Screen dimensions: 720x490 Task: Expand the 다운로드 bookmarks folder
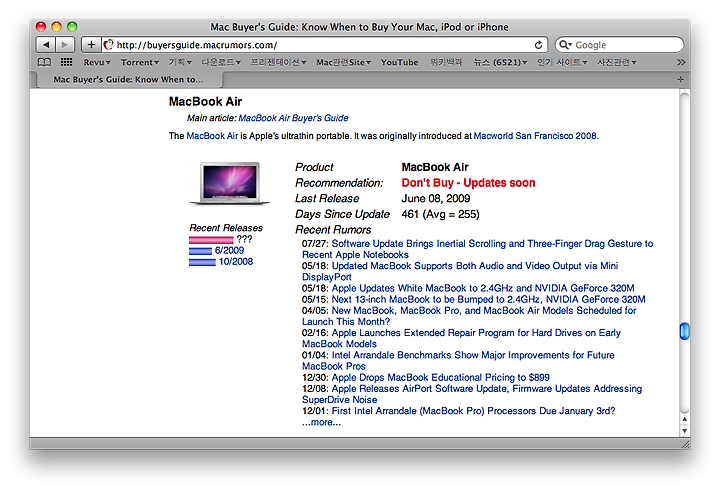(x=221, y=62)
